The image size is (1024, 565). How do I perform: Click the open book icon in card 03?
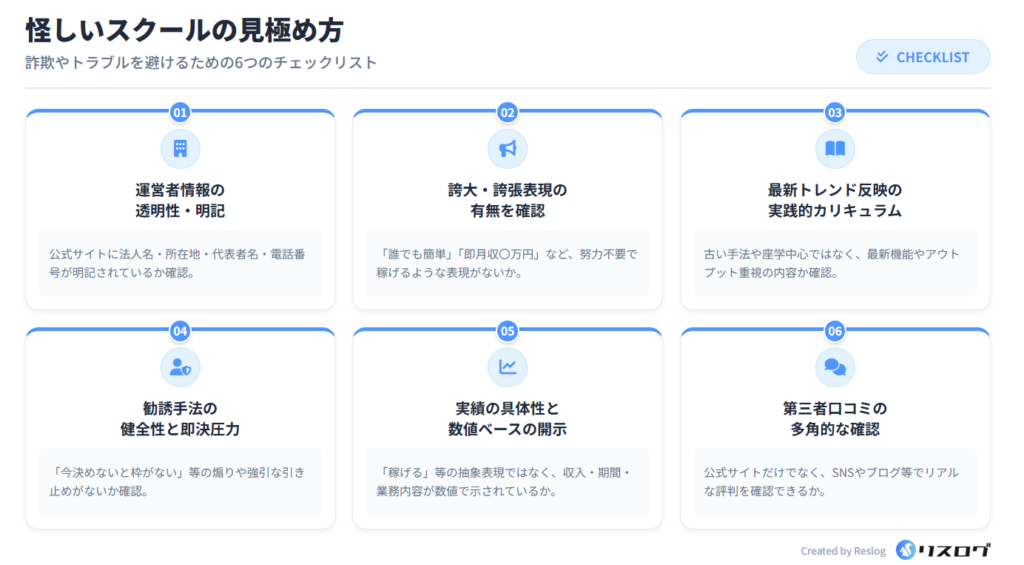tap(835, 149)
